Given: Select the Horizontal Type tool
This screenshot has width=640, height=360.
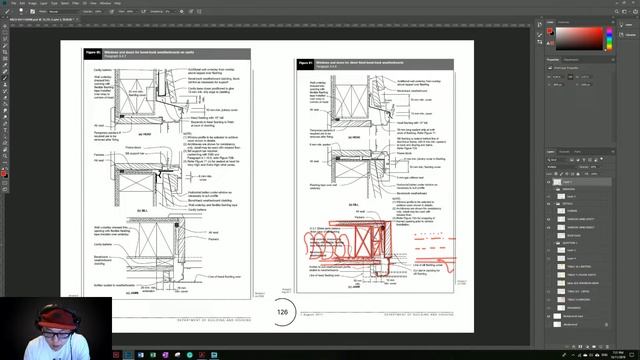Looking at the screenshot, I should click(4, 129).
